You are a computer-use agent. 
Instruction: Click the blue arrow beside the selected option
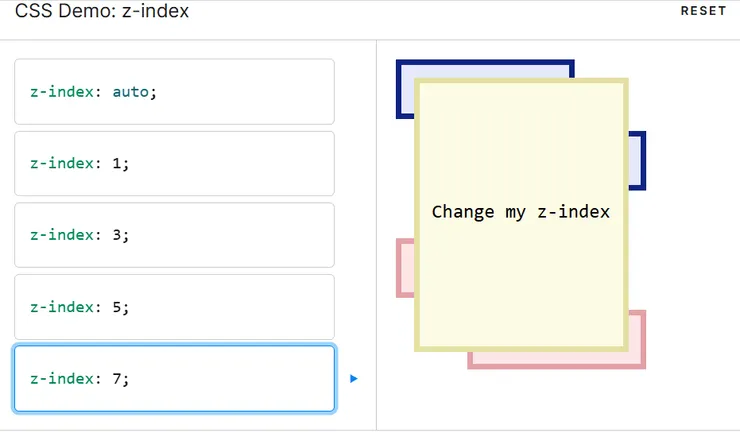354,379
